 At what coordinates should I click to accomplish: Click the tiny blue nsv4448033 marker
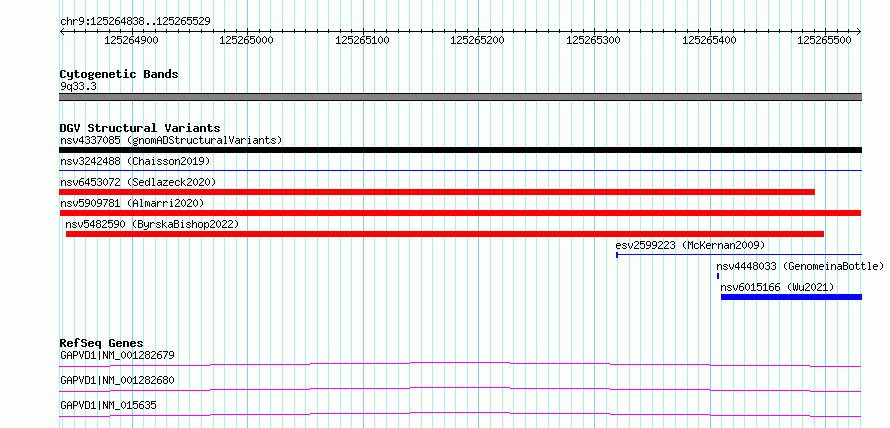718,276
